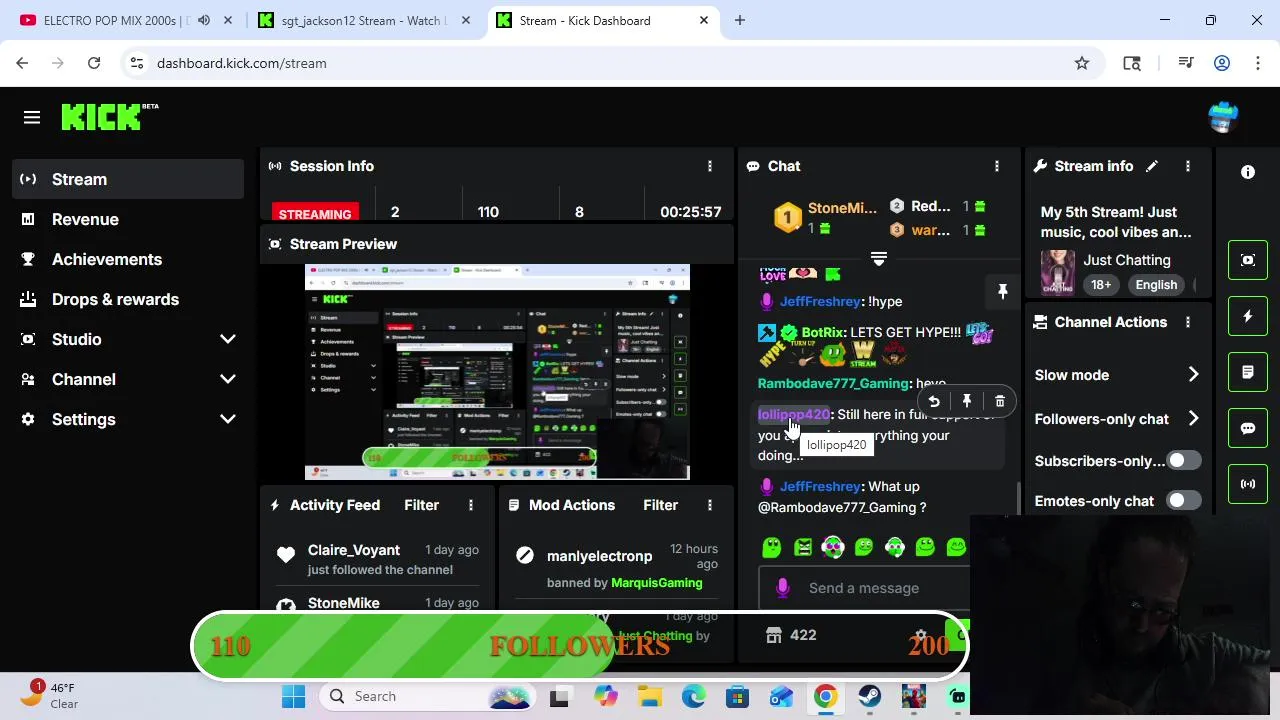Switch to the sgt_jackson12 Stream tab

(x=364, y=20)
